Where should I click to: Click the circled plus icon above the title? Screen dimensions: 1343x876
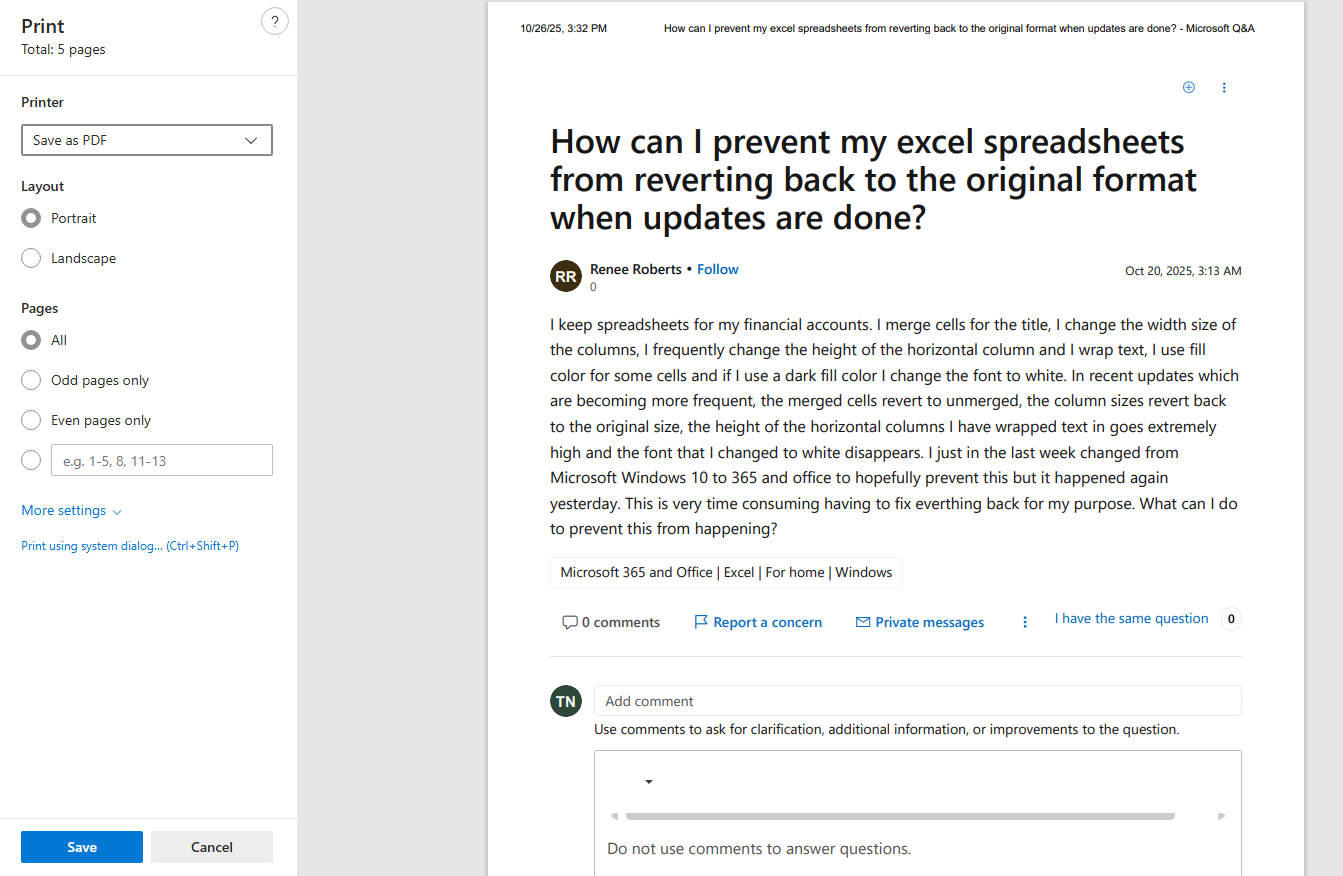click(1189, 87)
